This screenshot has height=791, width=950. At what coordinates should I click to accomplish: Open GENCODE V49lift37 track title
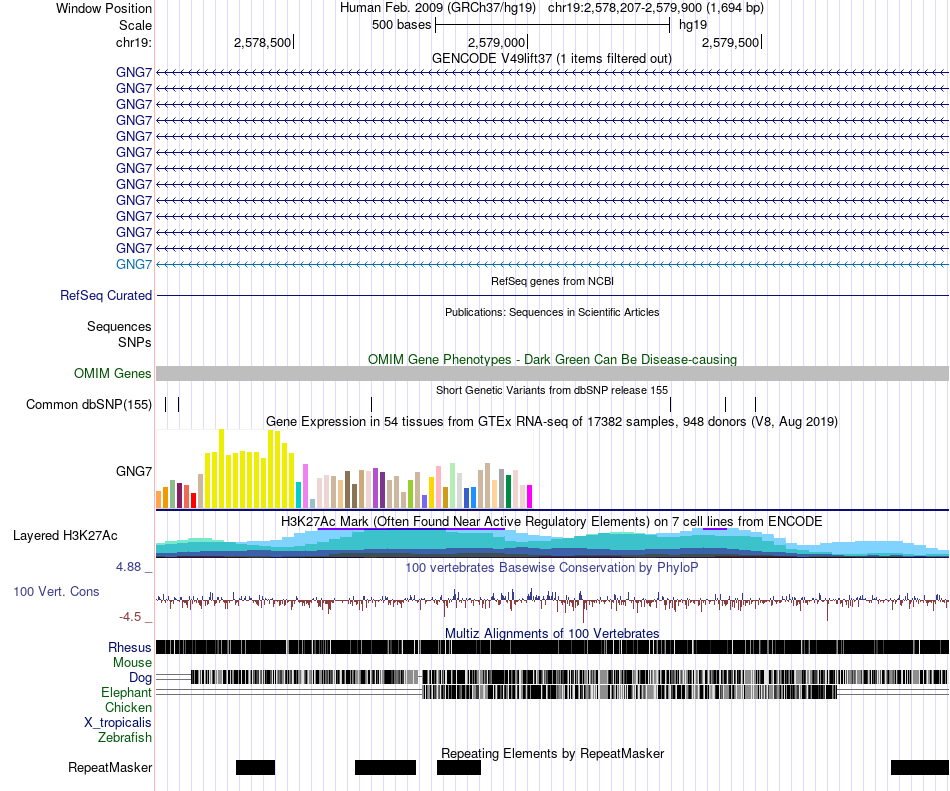coord(552,58)
